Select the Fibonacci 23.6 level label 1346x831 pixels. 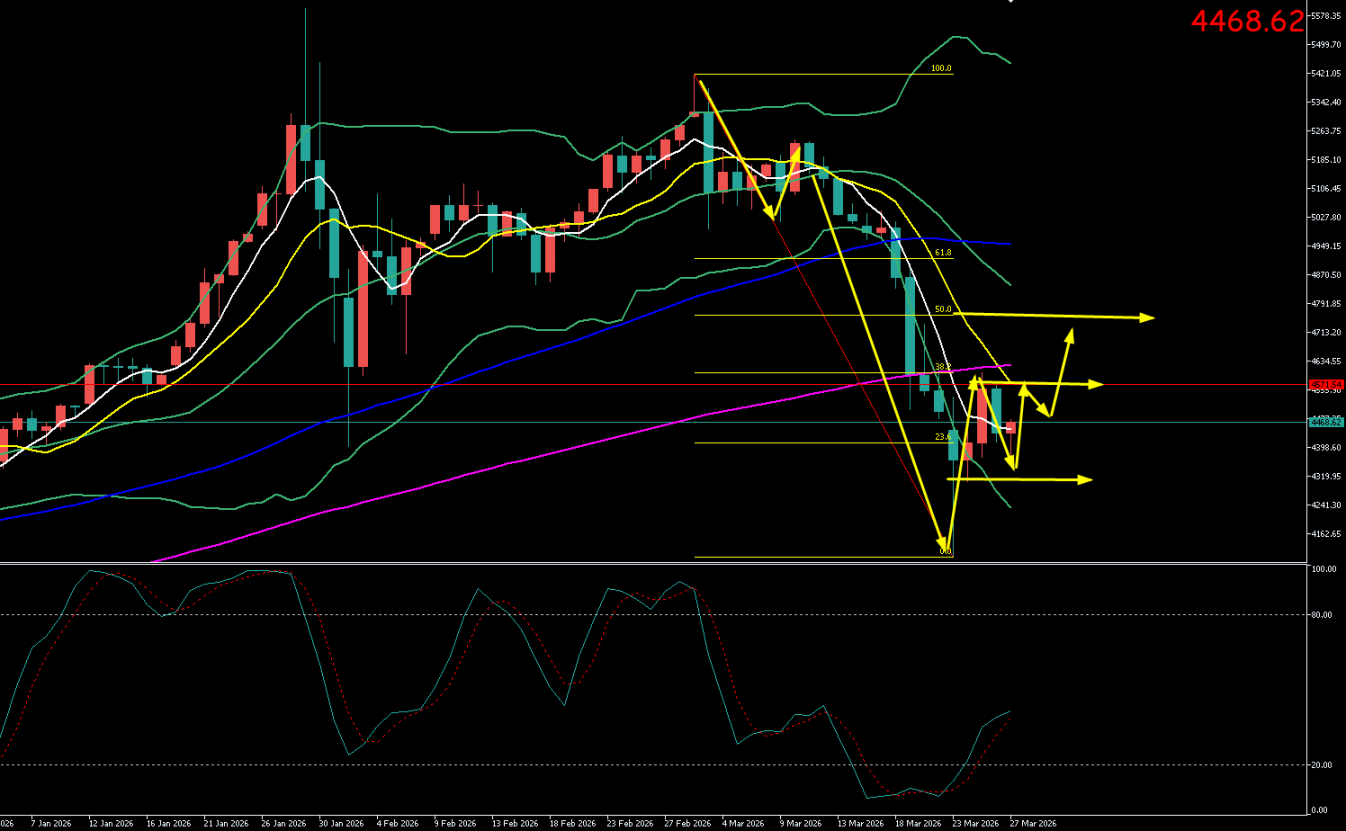click(x=942, y=437)
